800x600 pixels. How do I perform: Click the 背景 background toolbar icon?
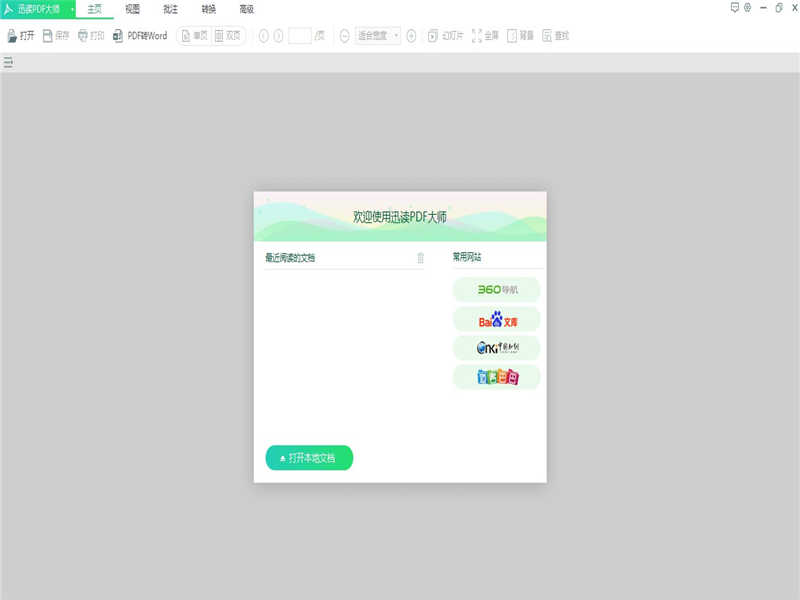coord(520,36)
